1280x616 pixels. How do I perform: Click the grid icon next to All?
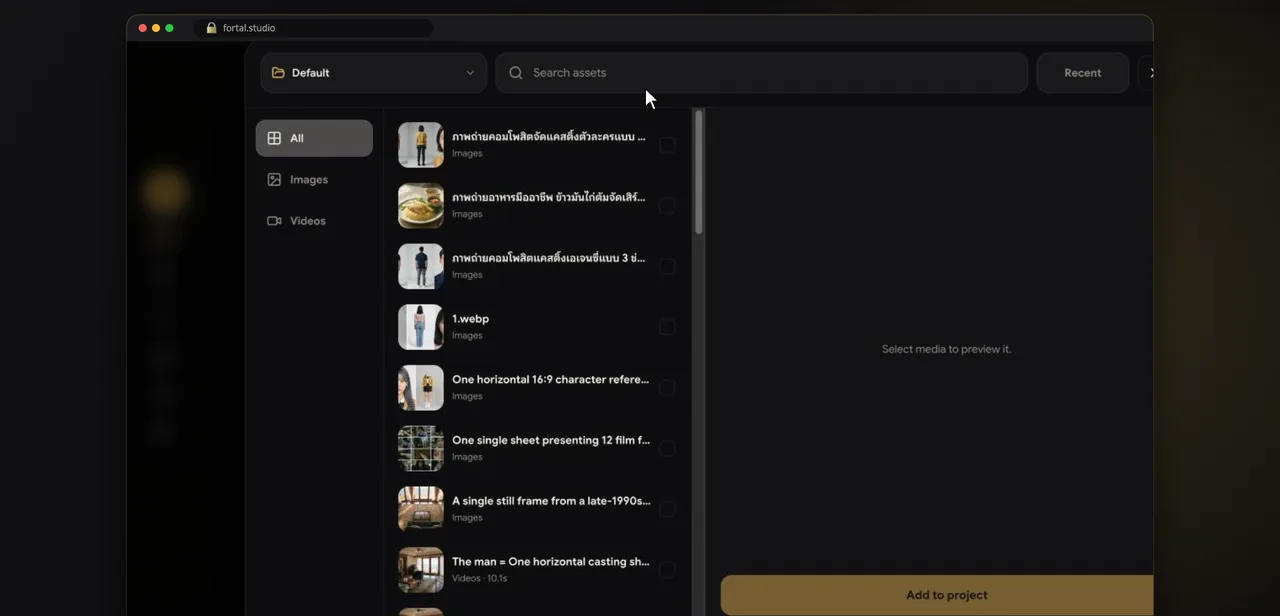click(274, 138)
